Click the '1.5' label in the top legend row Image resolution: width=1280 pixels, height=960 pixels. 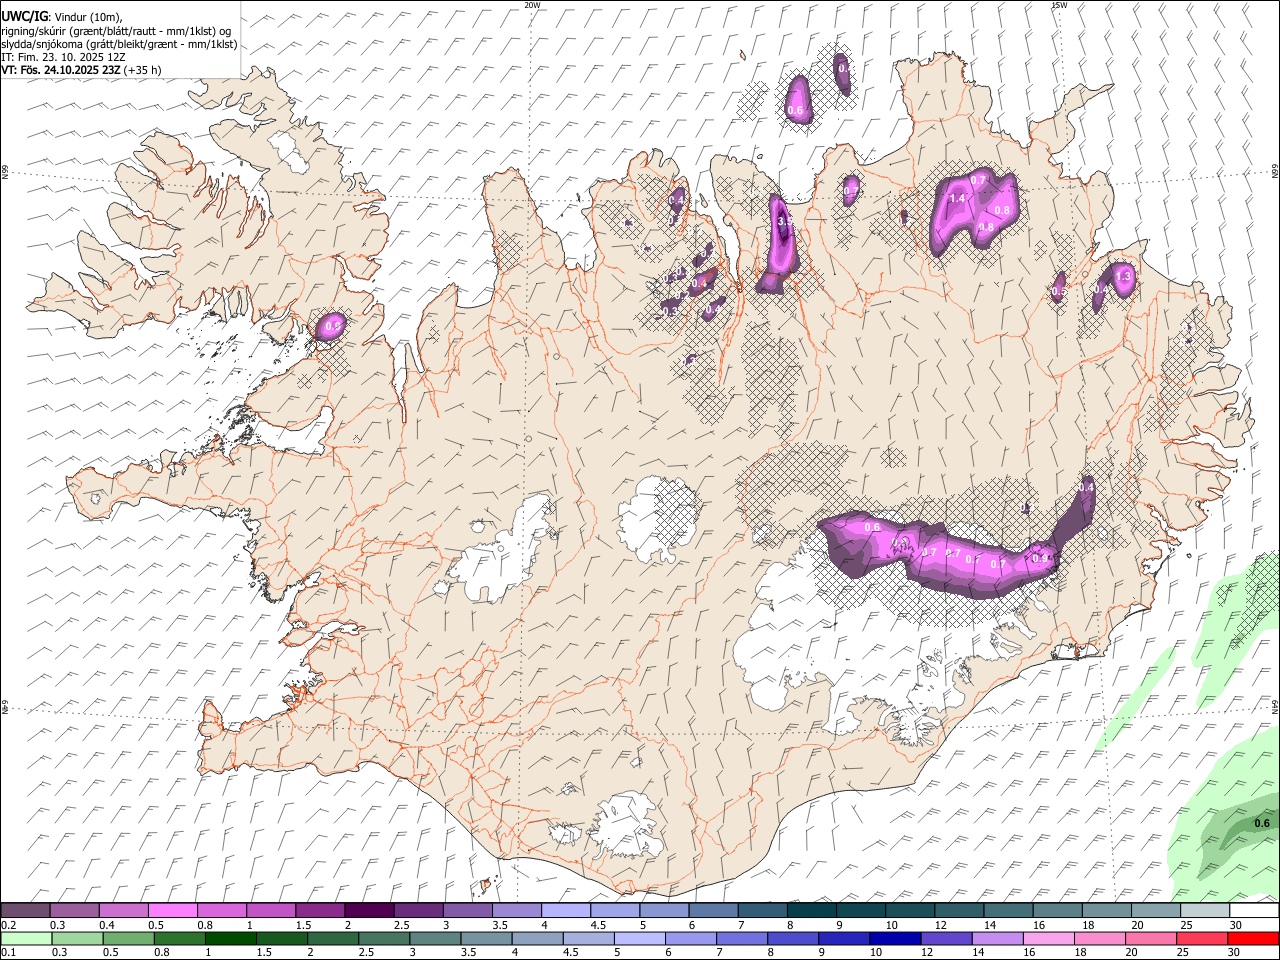point(303,925)
